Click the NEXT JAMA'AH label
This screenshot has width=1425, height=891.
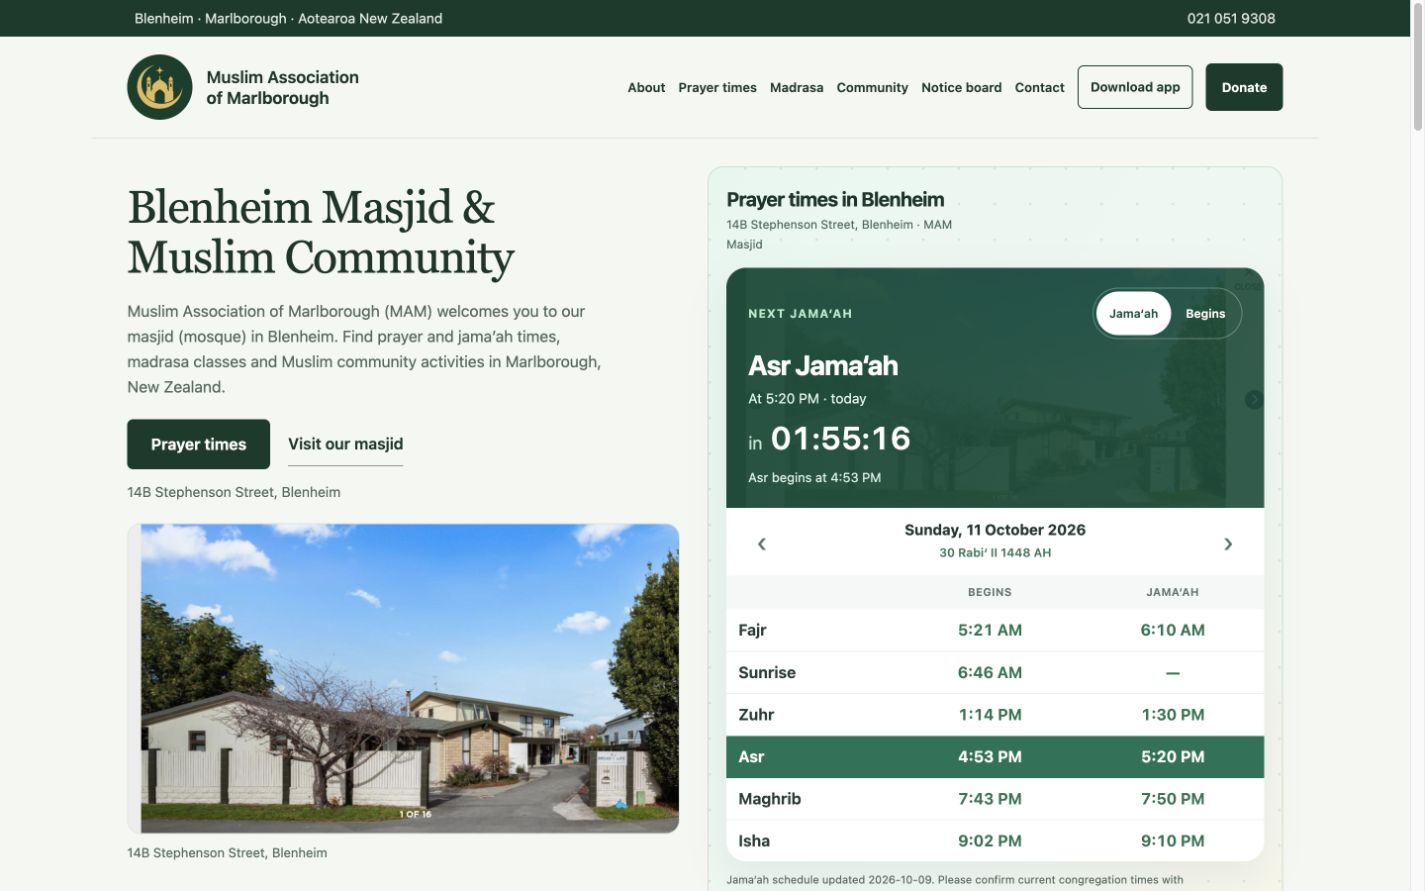pos(800,314)
